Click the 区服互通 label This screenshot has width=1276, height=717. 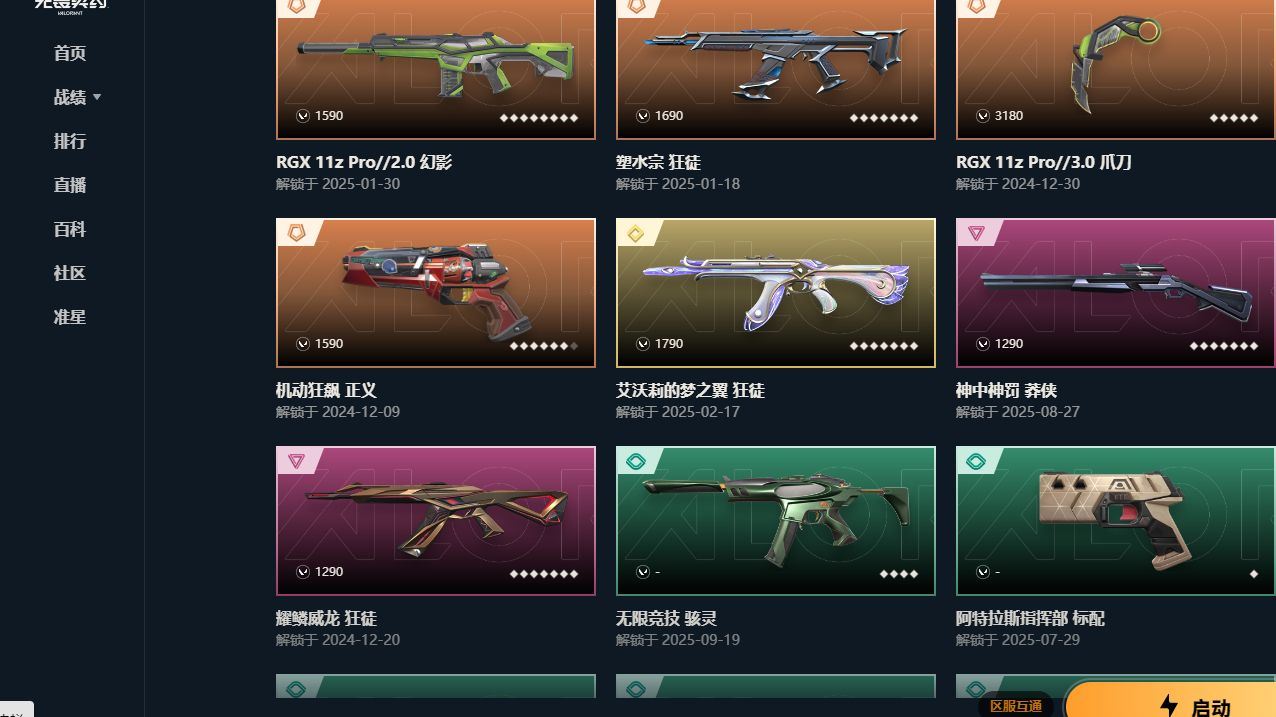click(1016, 706)
